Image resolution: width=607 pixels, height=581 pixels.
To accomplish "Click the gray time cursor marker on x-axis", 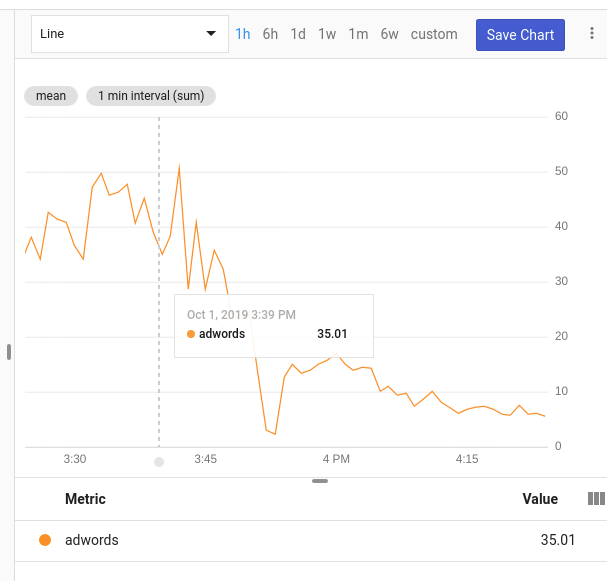I will coord(159,462).
